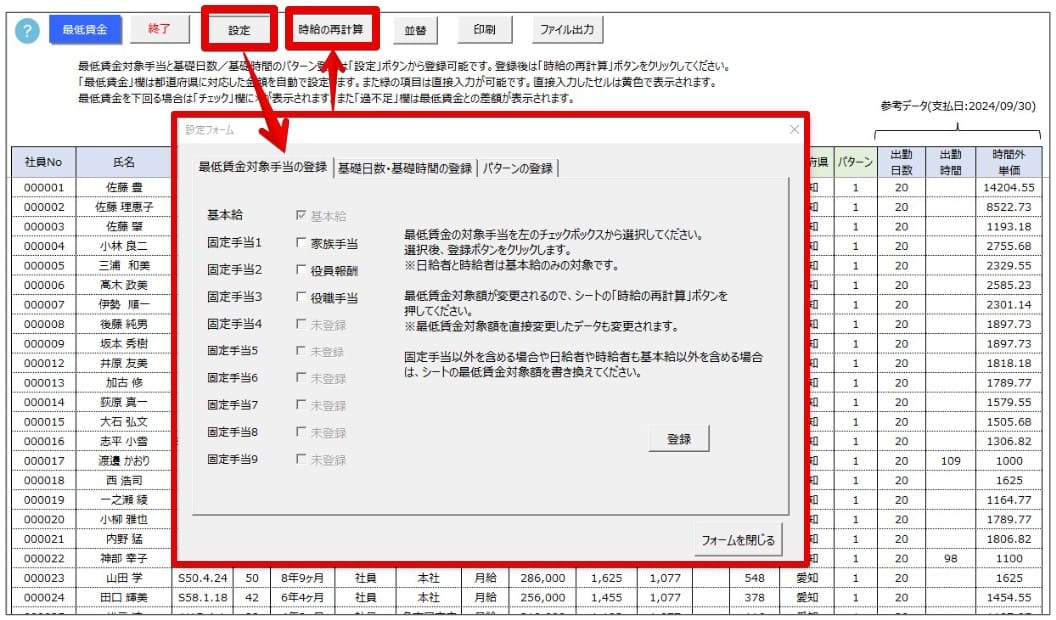The height and width of the screenshot is (620, 1056).
Task: Select the name cell 伊勢 順一
Action: 124,304
